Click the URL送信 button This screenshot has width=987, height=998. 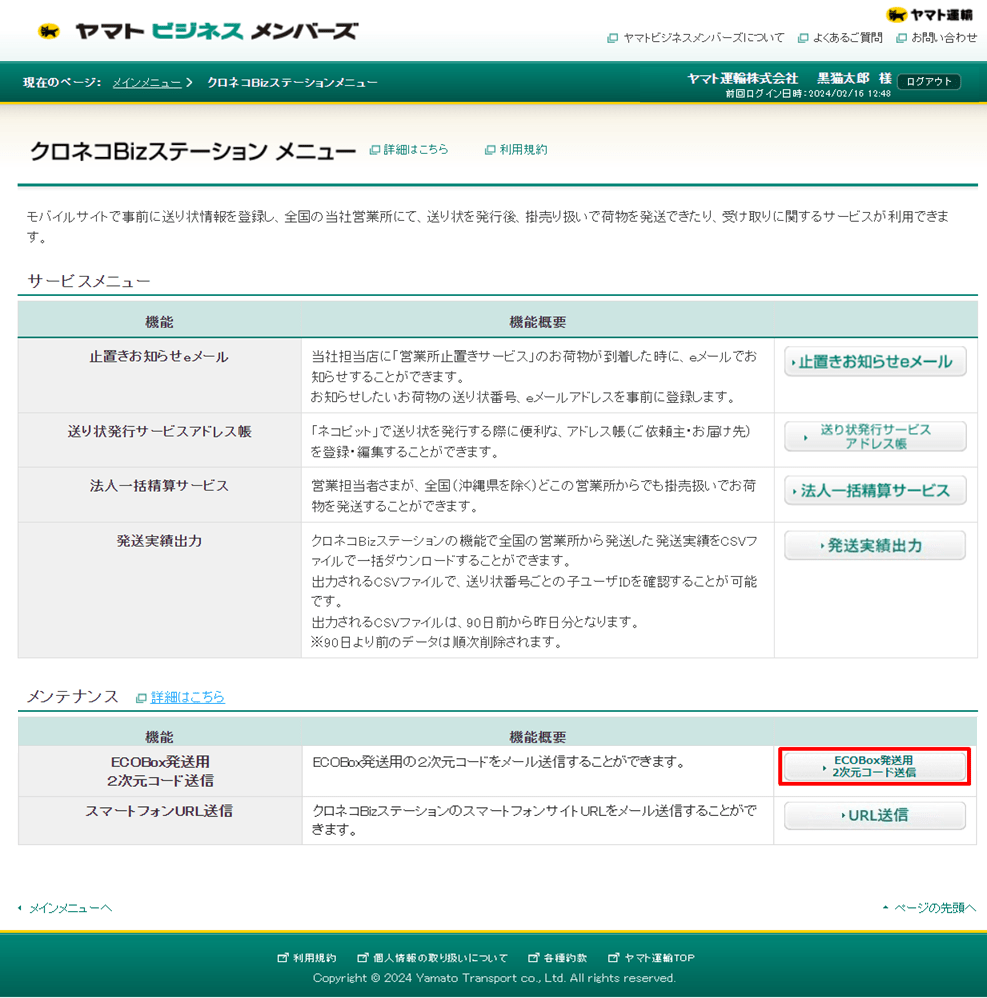click(875, 815)
